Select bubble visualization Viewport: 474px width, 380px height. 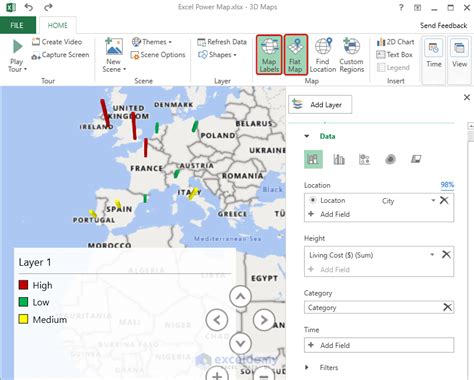point(364,159)
